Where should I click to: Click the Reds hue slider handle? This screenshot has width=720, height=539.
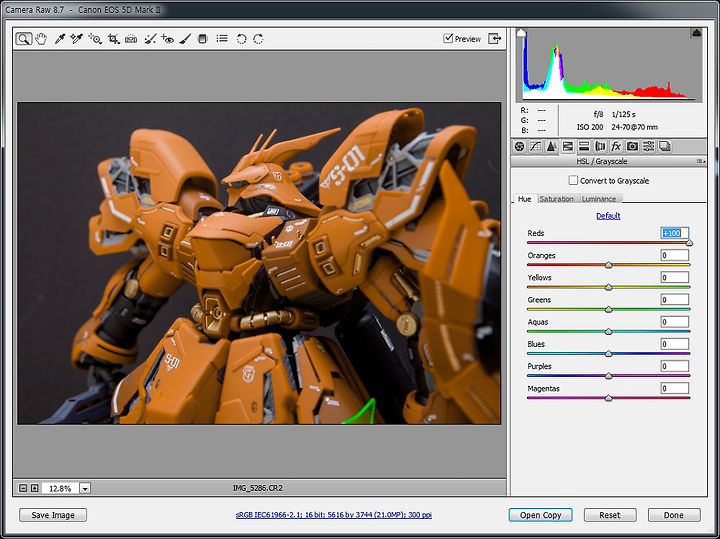click(x=689, y=243)
